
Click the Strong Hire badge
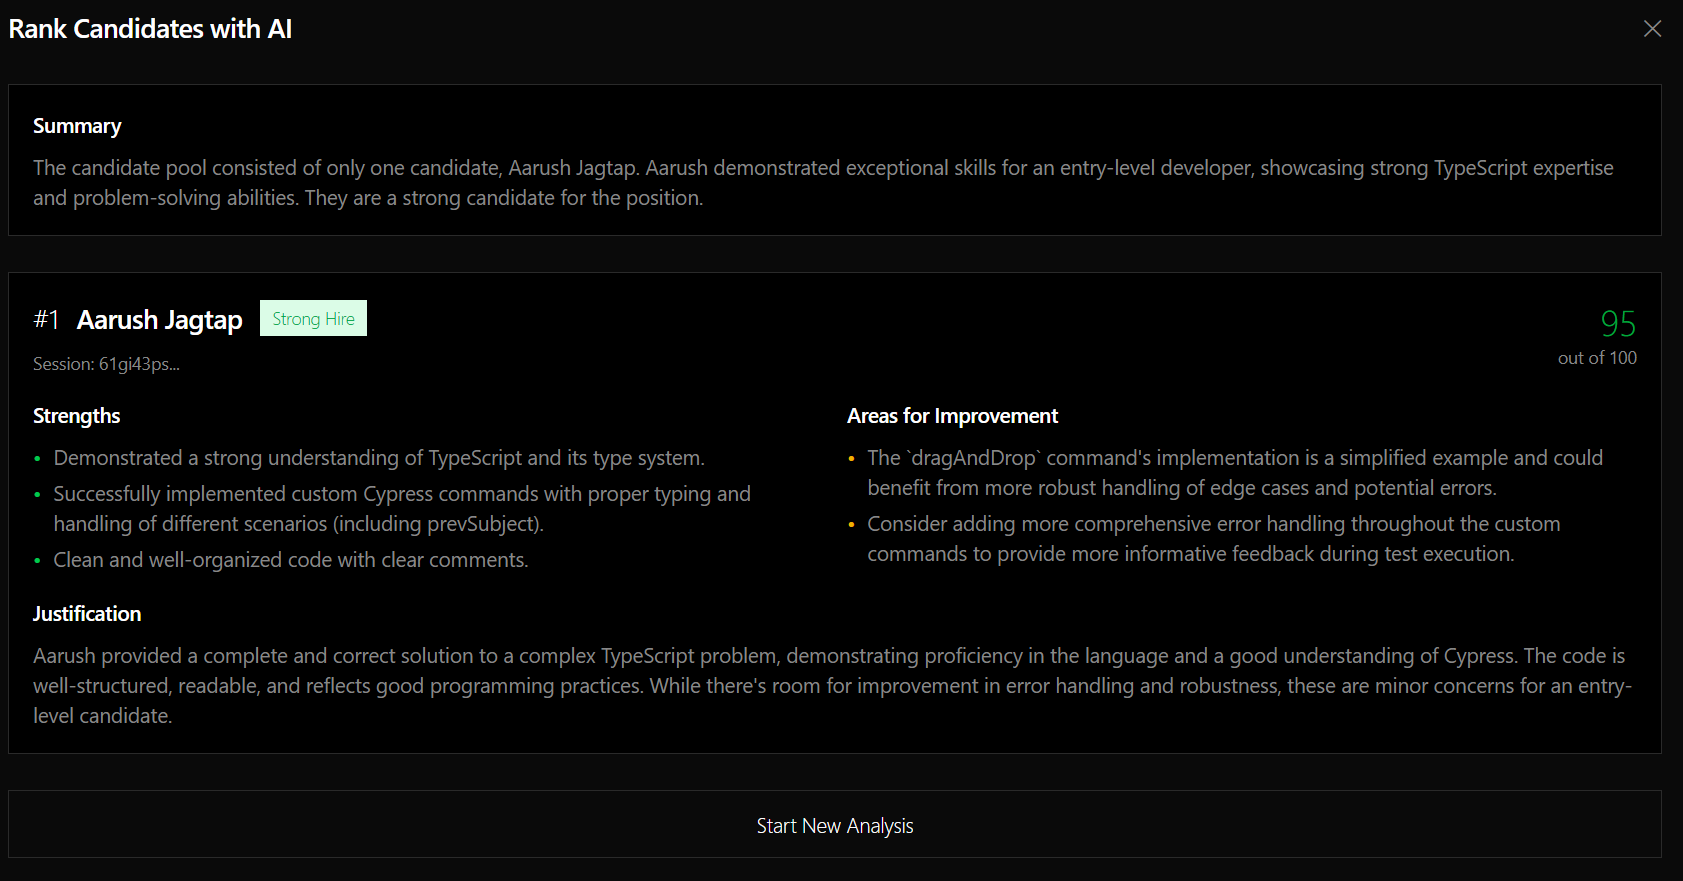[313, 319]
